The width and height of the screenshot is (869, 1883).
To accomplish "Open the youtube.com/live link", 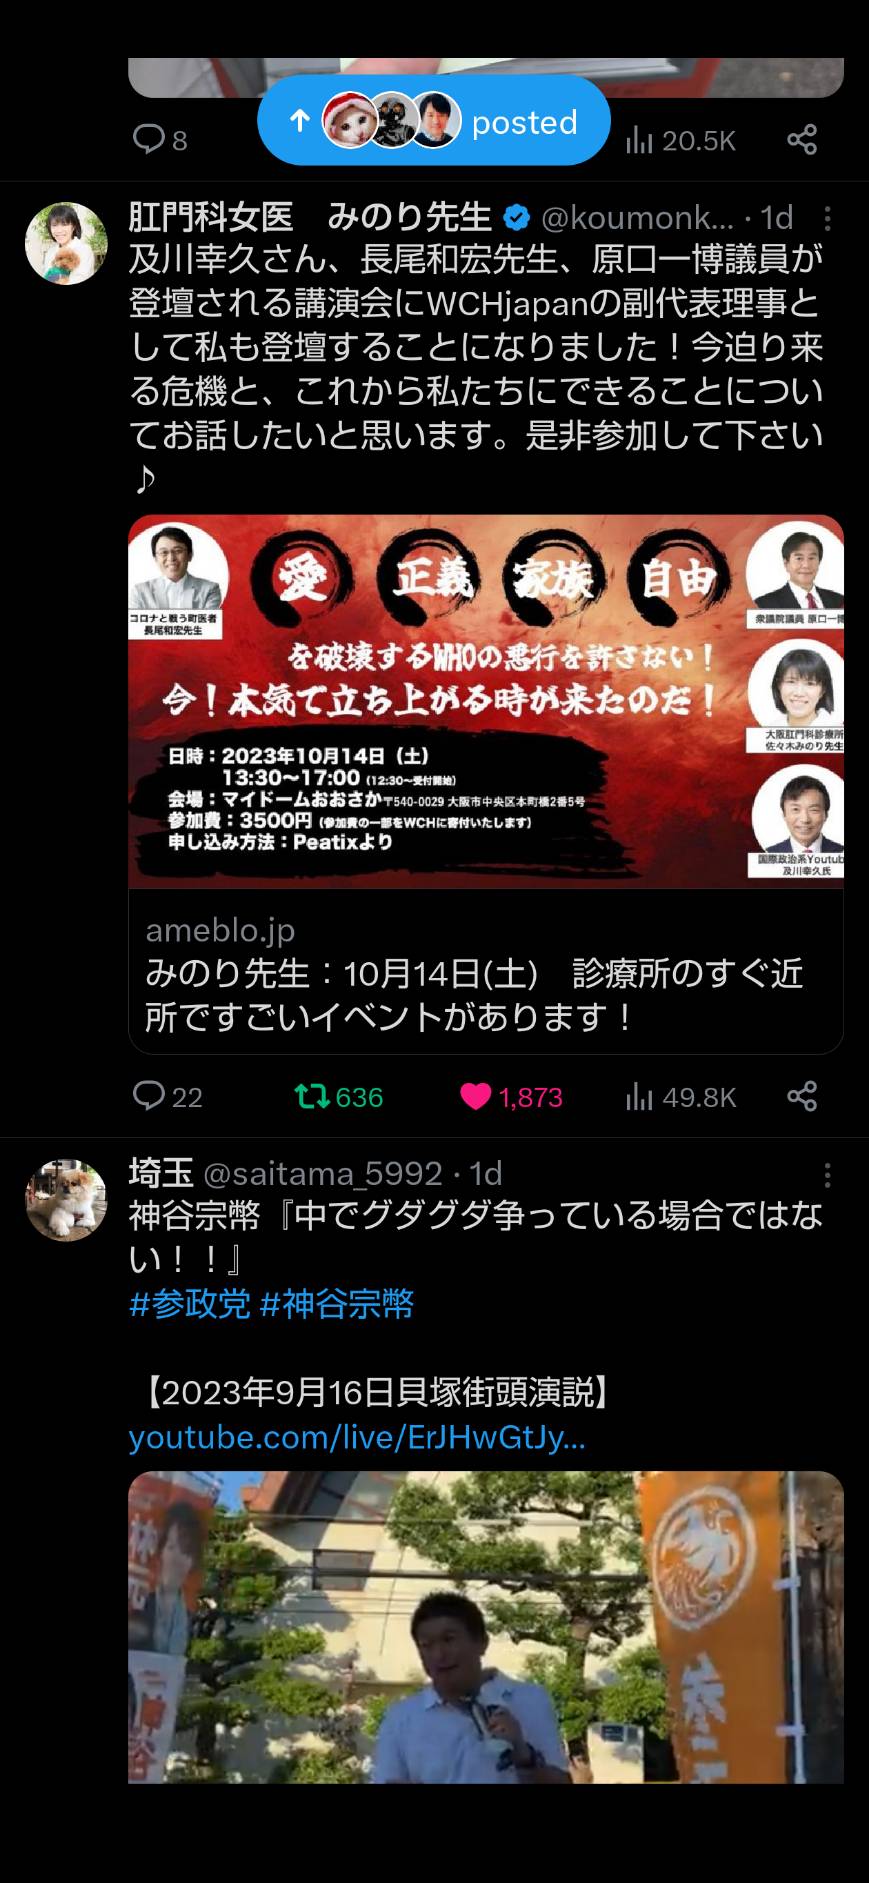I will coord(357,1437).
